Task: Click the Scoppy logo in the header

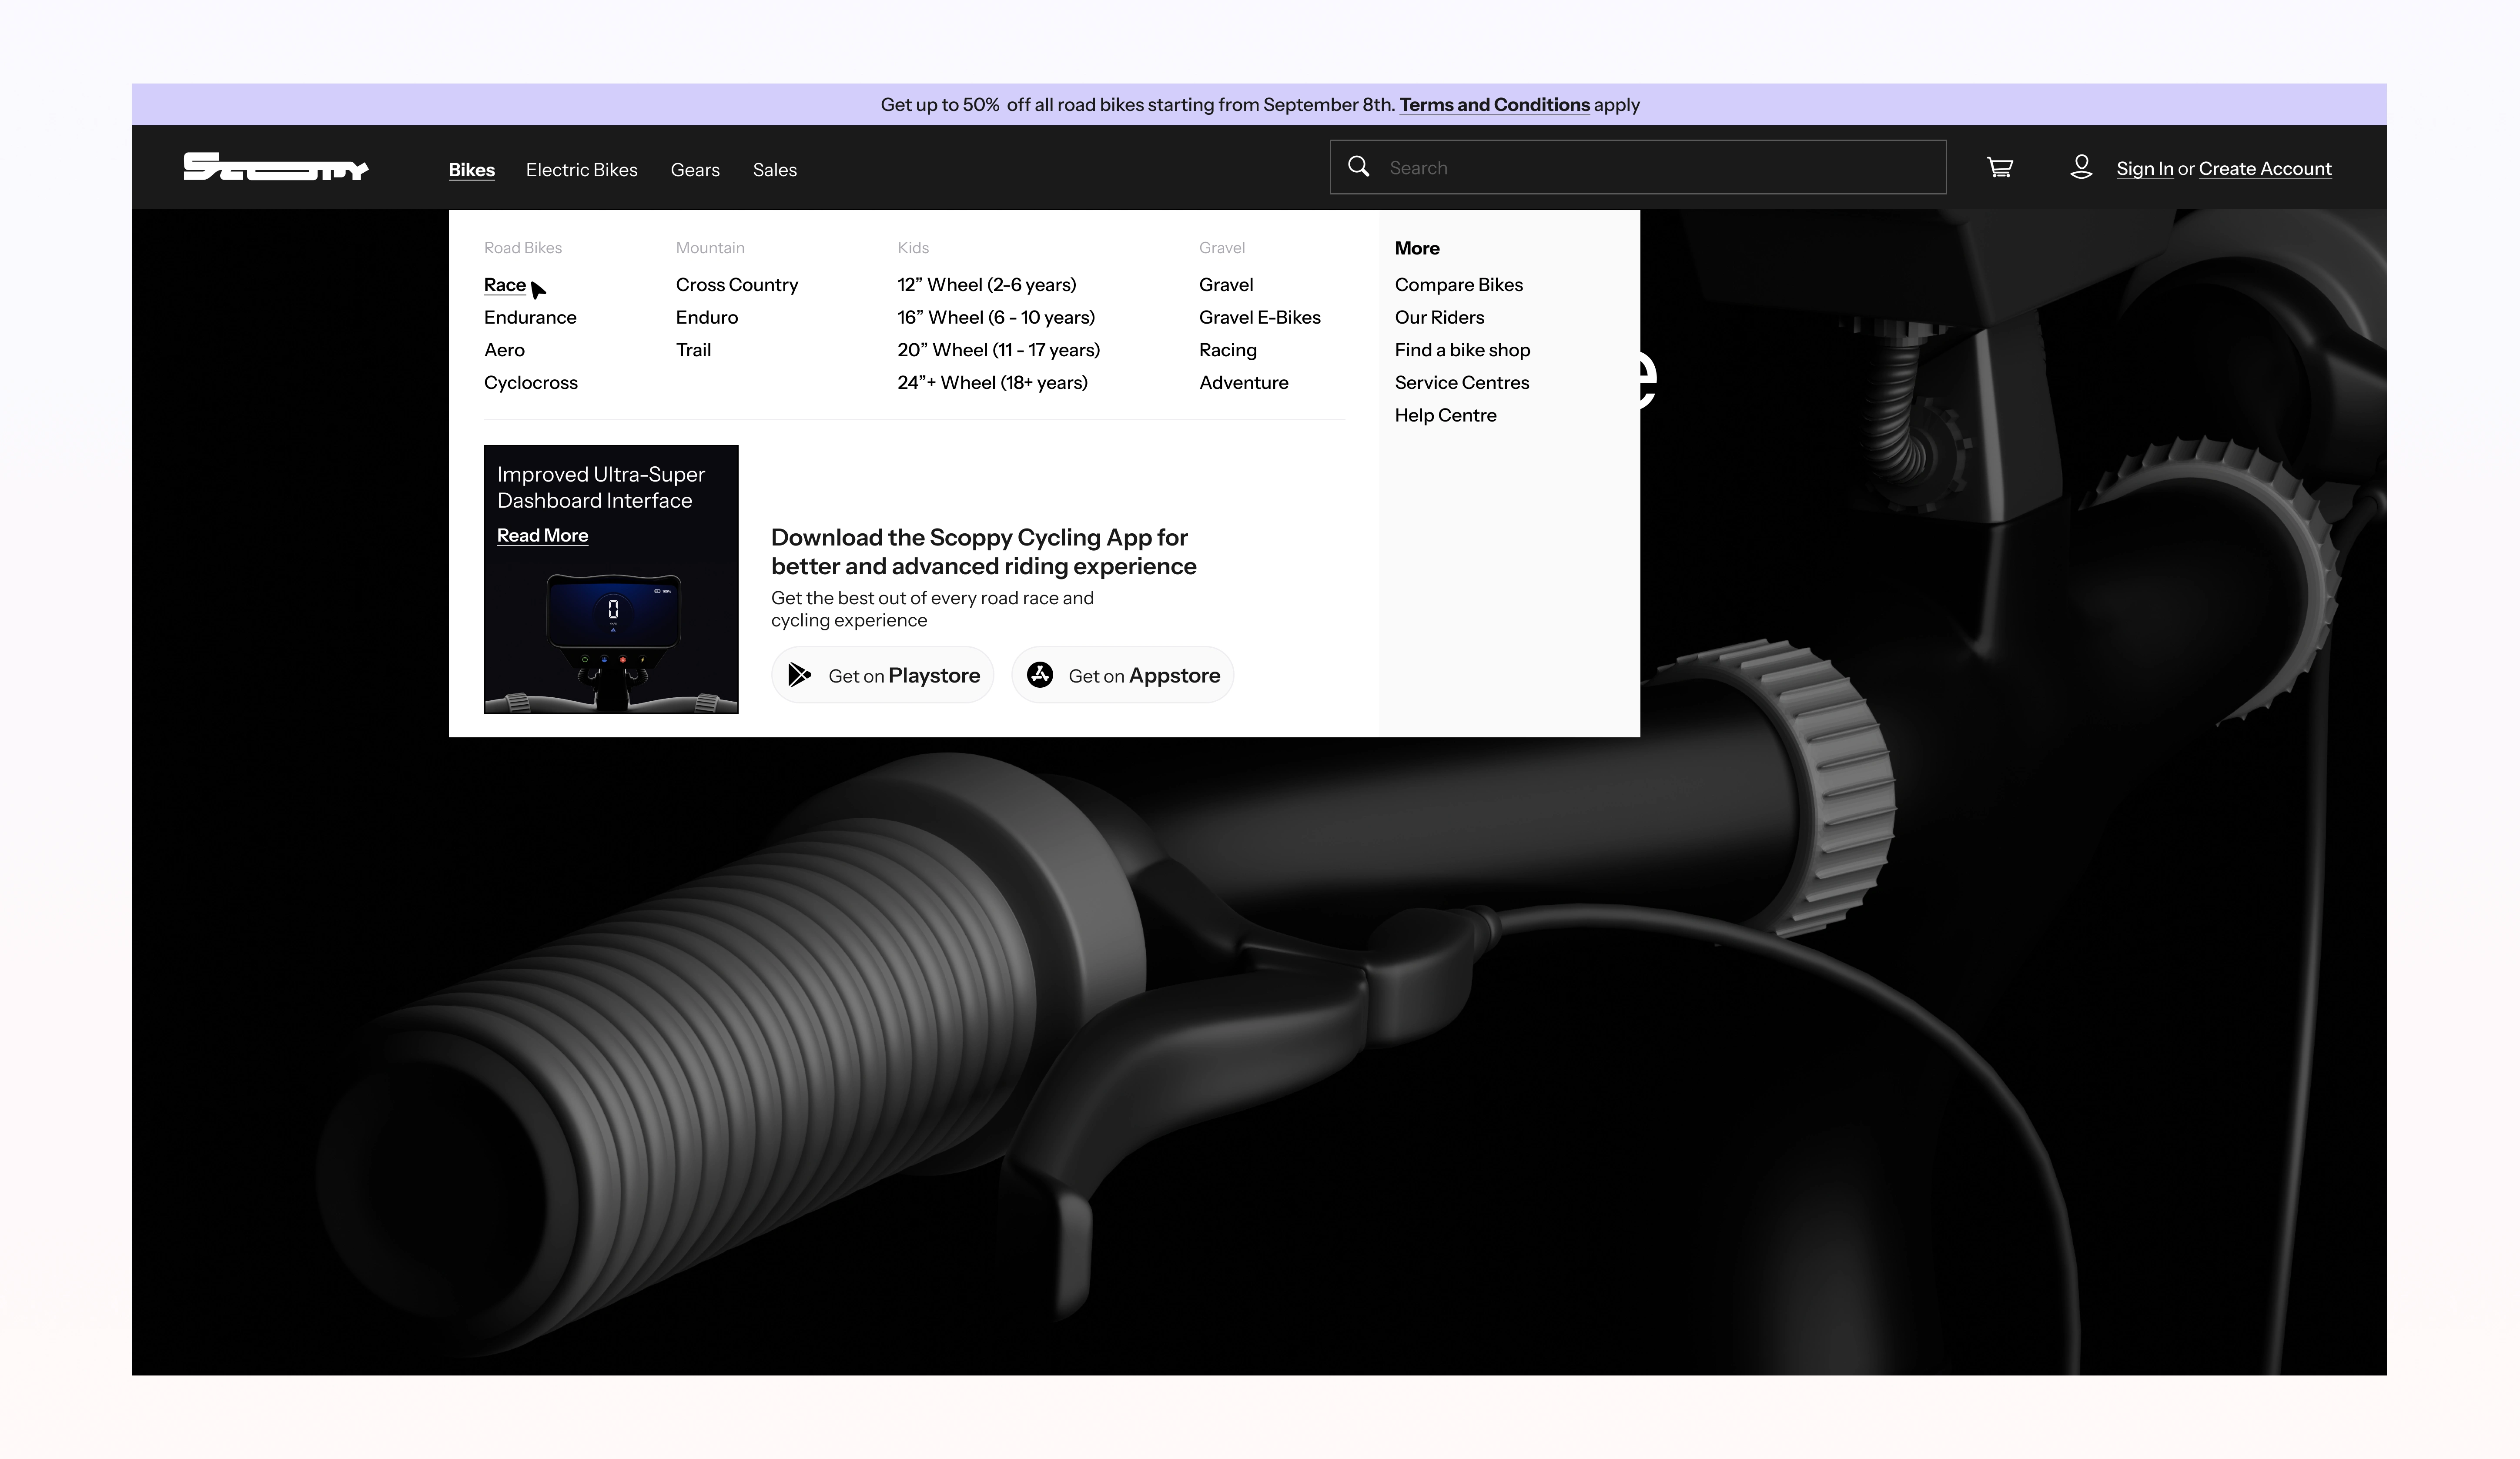Action: point(276,167)
